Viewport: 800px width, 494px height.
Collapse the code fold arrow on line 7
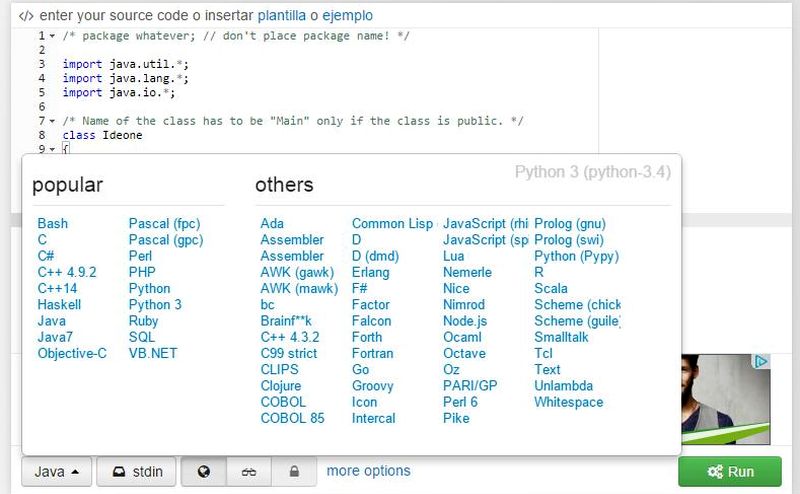52,121
